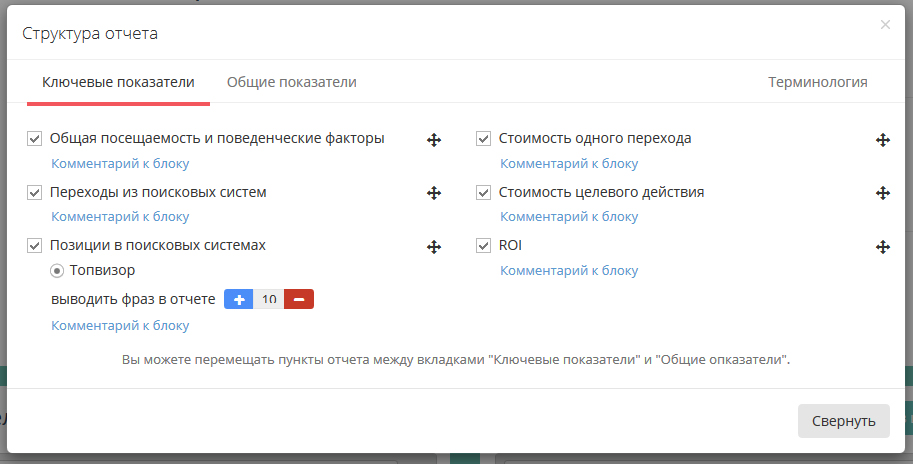The width and height of the screenshot is (913, 464).
Task: Open the Терминология tab
Action: pyautogui.click(x=818, y=82)
